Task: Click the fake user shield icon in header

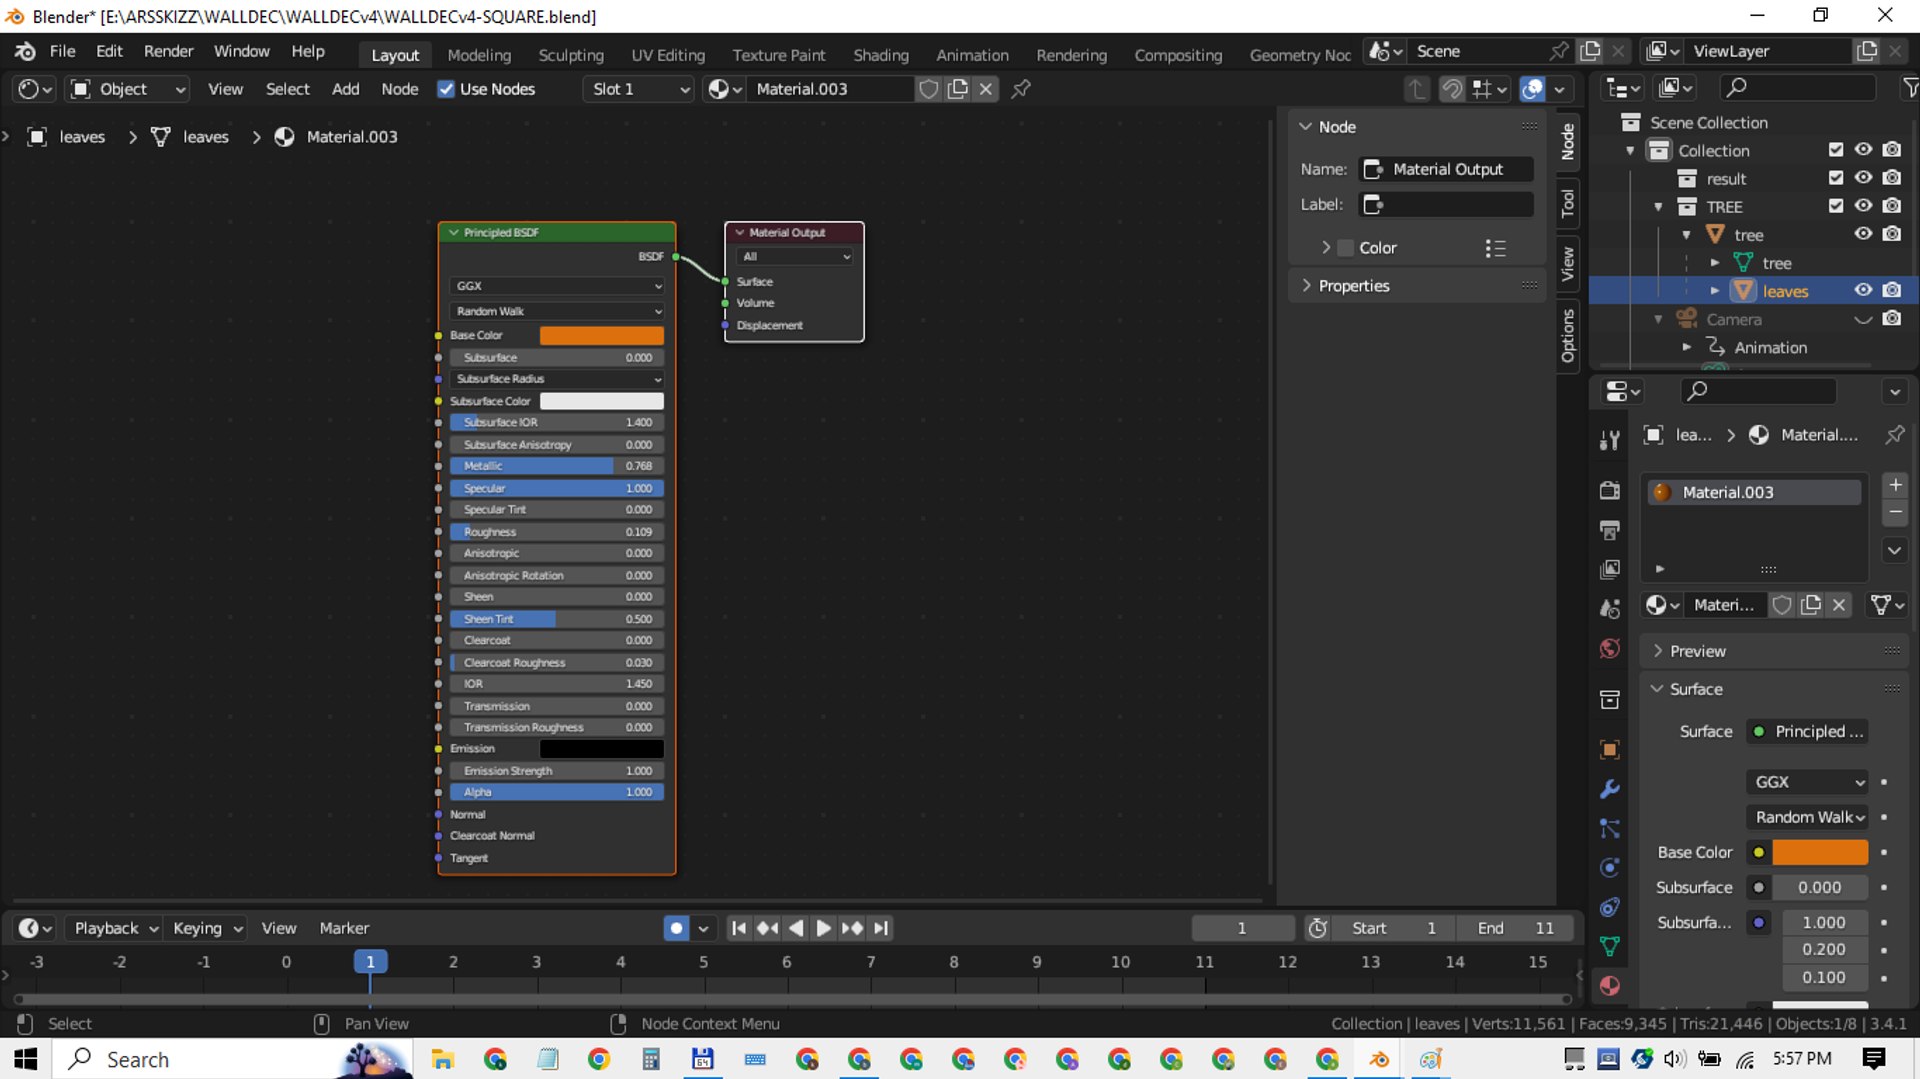Action: pos(928,89)
